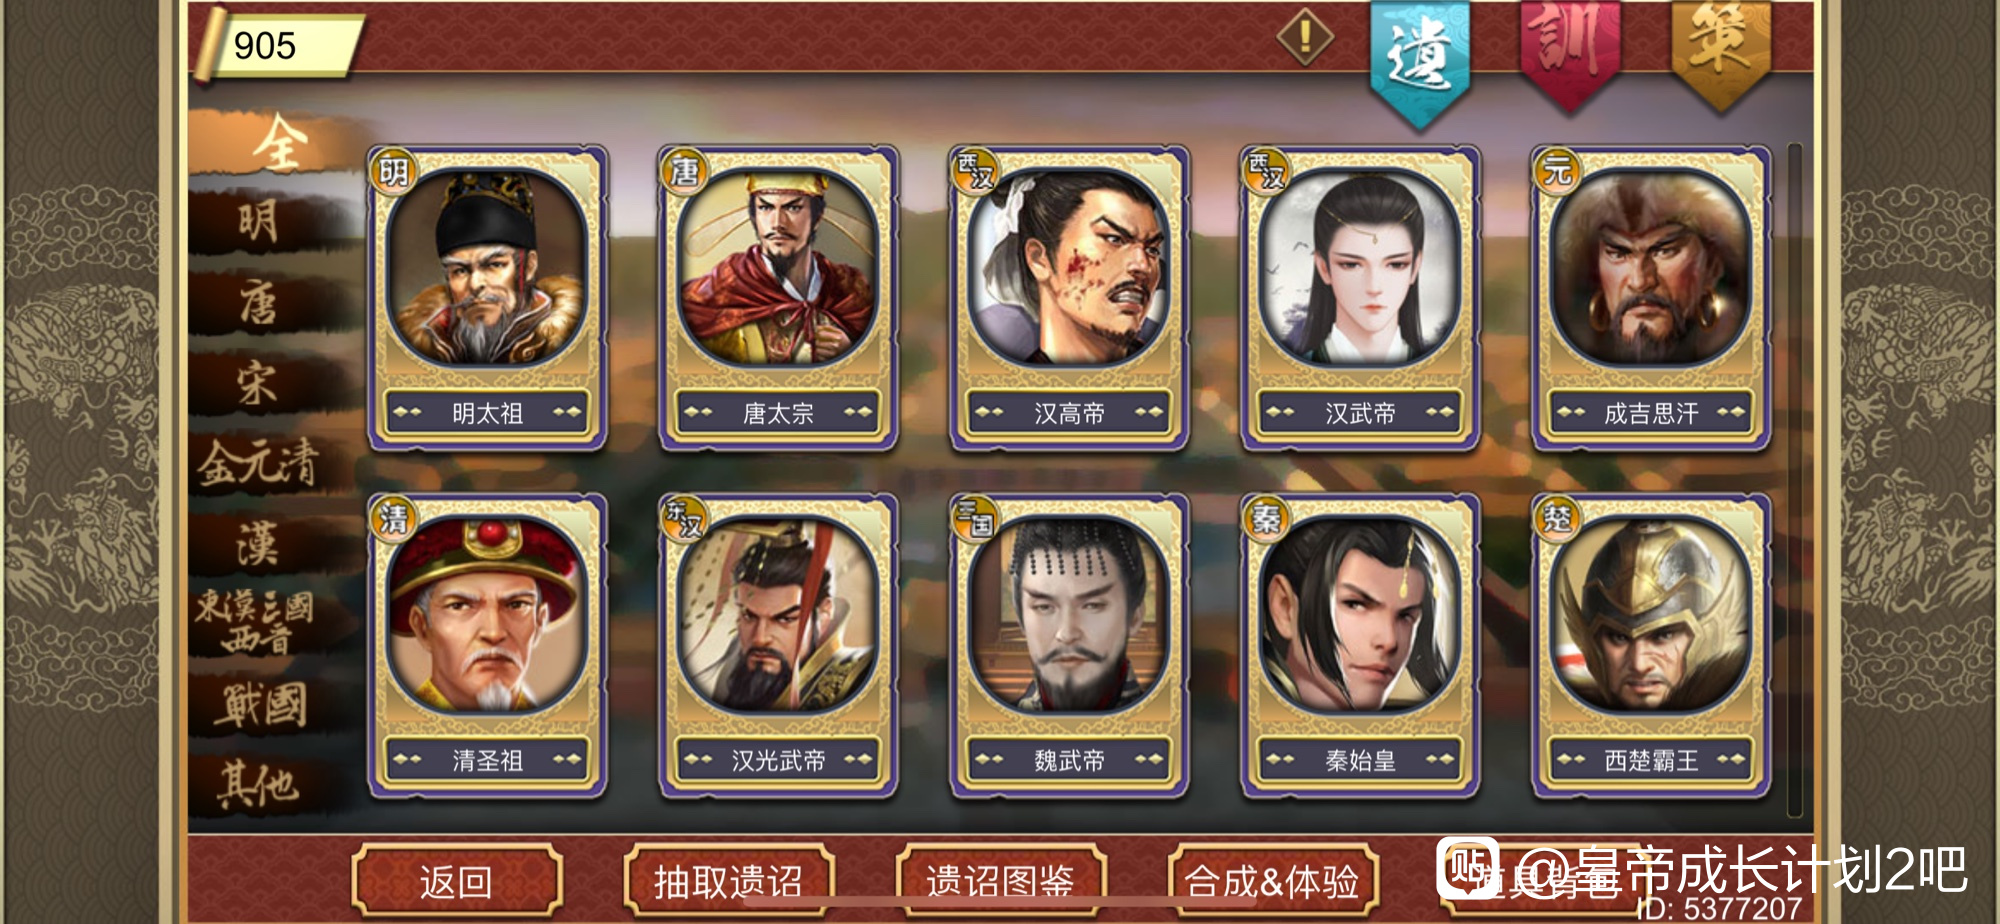Image resolution: width=2000 pixels, height=924 pixels.
Task: Choose the 魏武帝 portrait card
Action: pos(1069,646)
